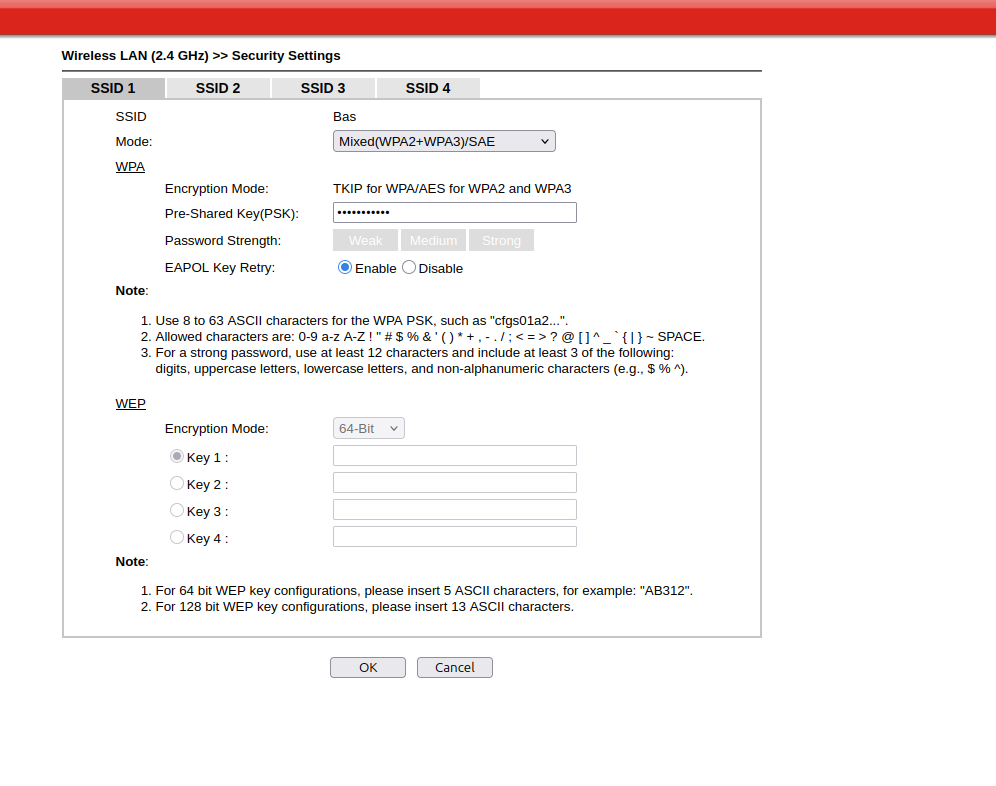
Task: Choose the Key 2 radio option
Action: (177, 483)
